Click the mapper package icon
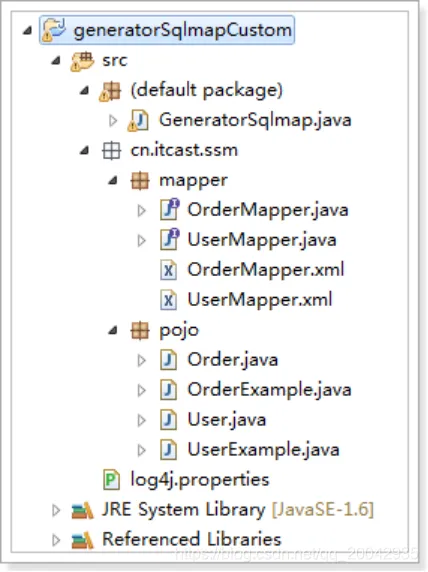 tap(140, 181)
